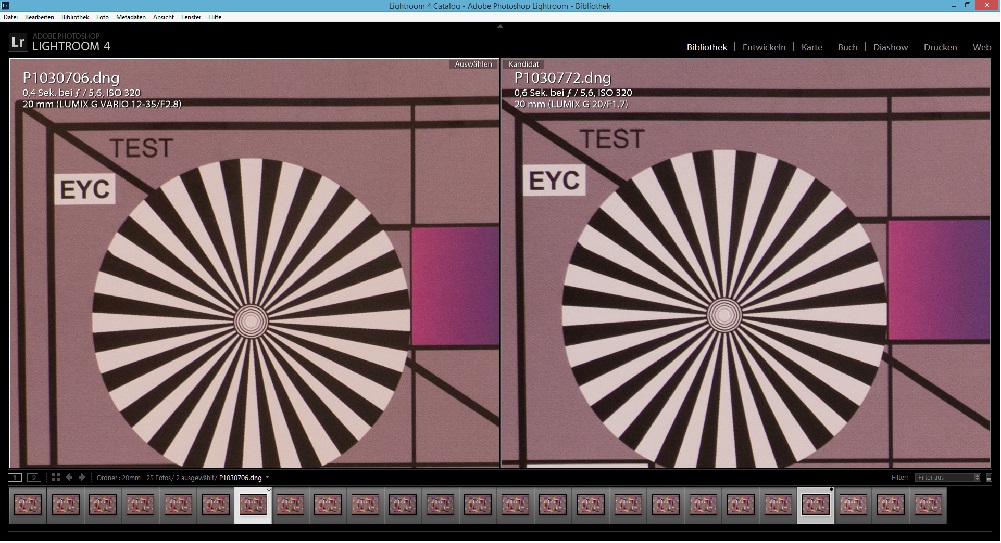The image size is (1001, 543).
Task: Switch to the Web module
Action: tap(982, 47)
